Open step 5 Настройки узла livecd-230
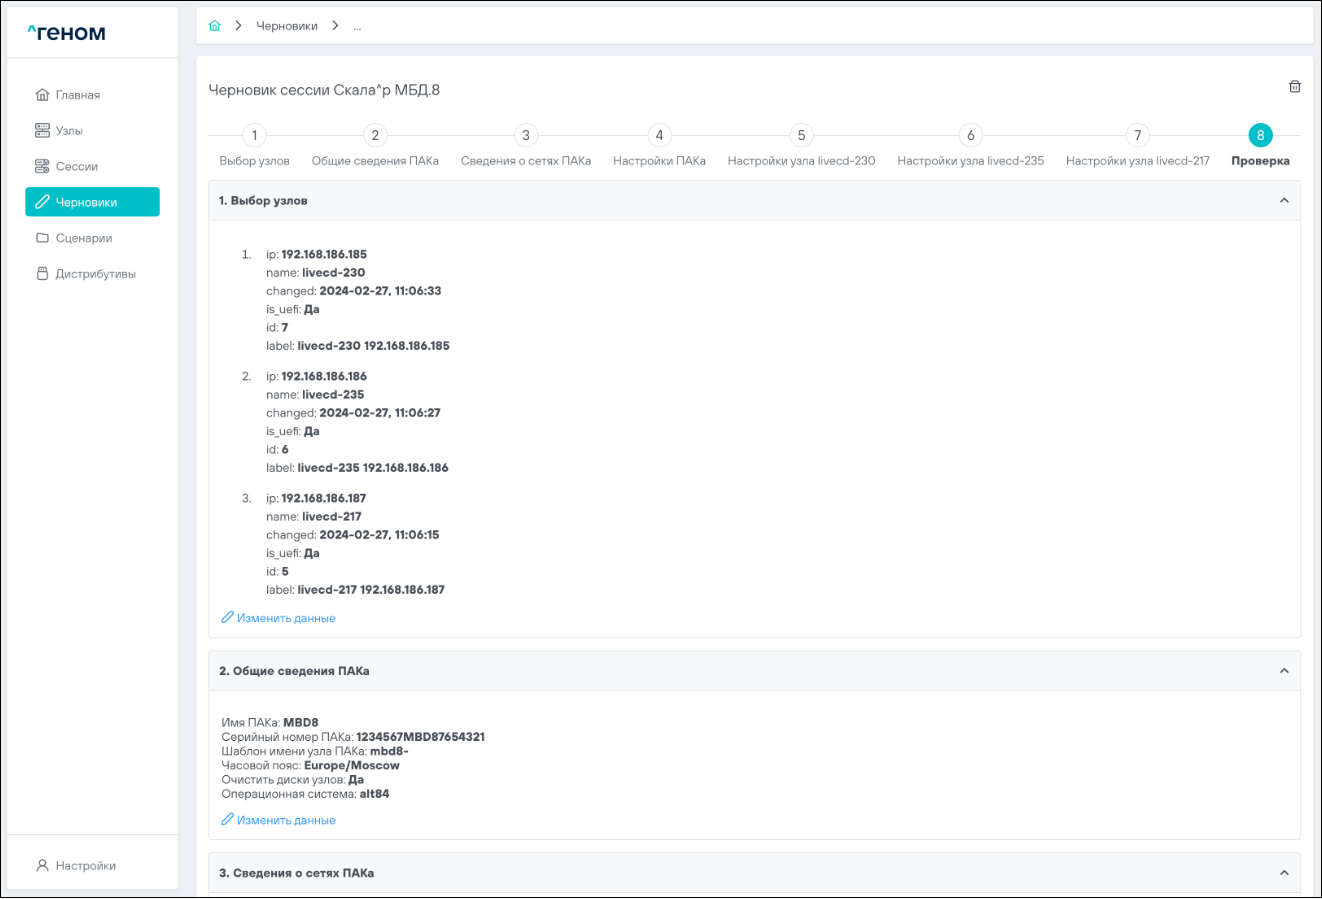1322x899 pixels. (x=801, y=136)
